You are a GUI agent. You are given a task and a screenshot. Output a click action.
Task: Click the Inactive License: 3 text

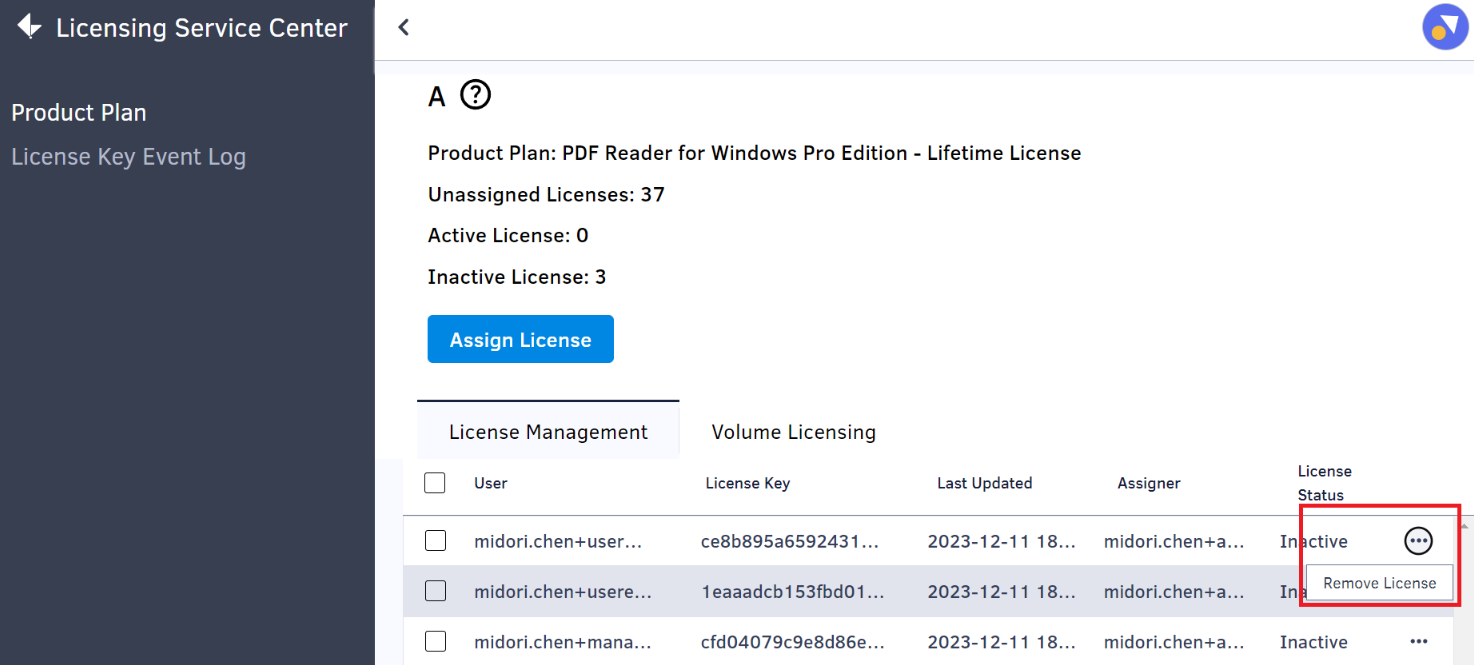517,277
